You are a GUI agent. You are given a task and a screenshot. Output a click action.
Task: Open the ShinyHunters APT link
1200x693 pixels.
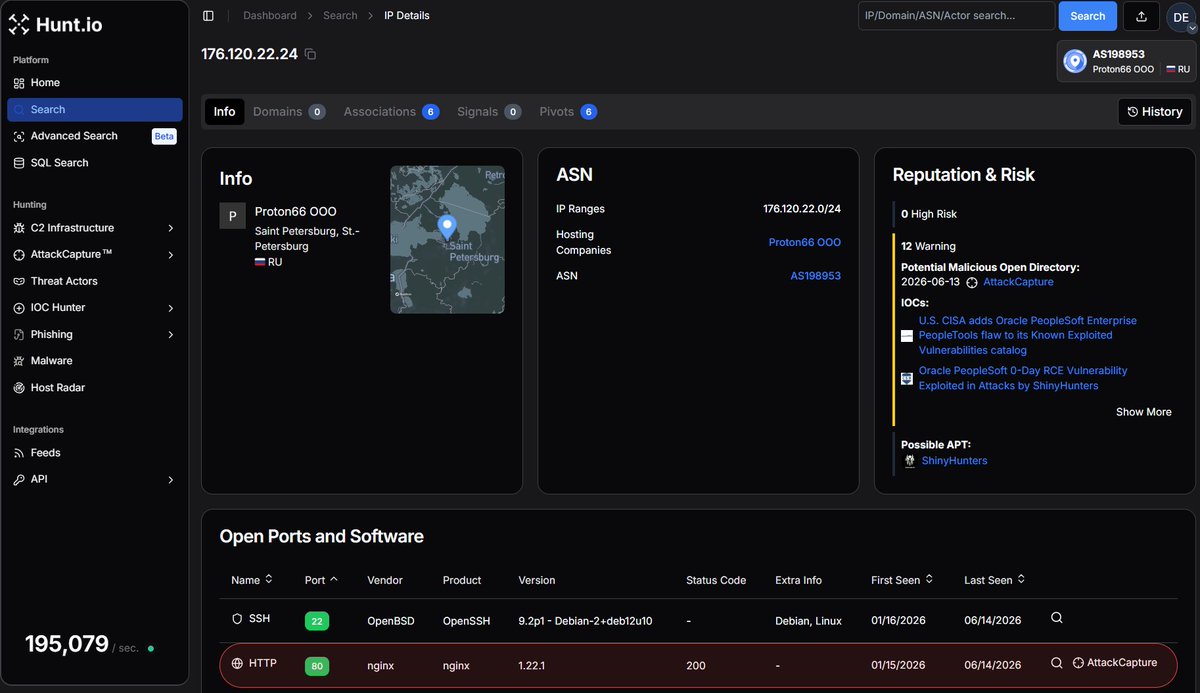point(954,461)
